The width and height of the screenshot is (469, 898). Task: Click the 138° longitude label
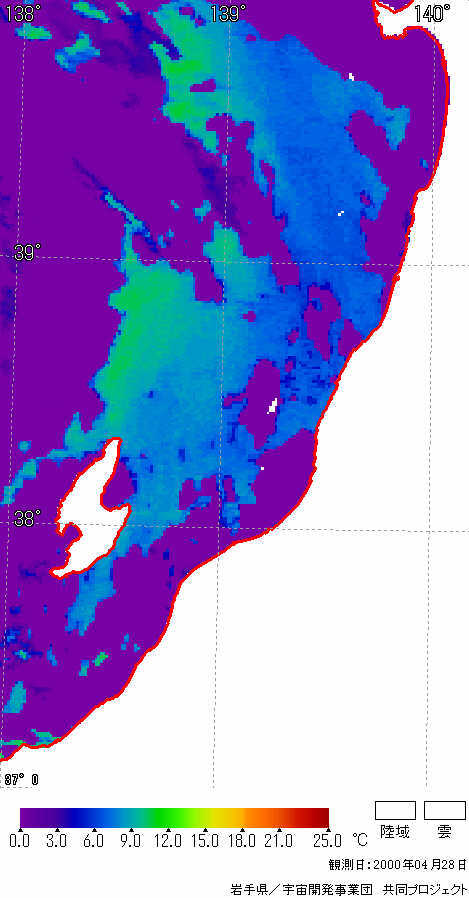[19, 13]
